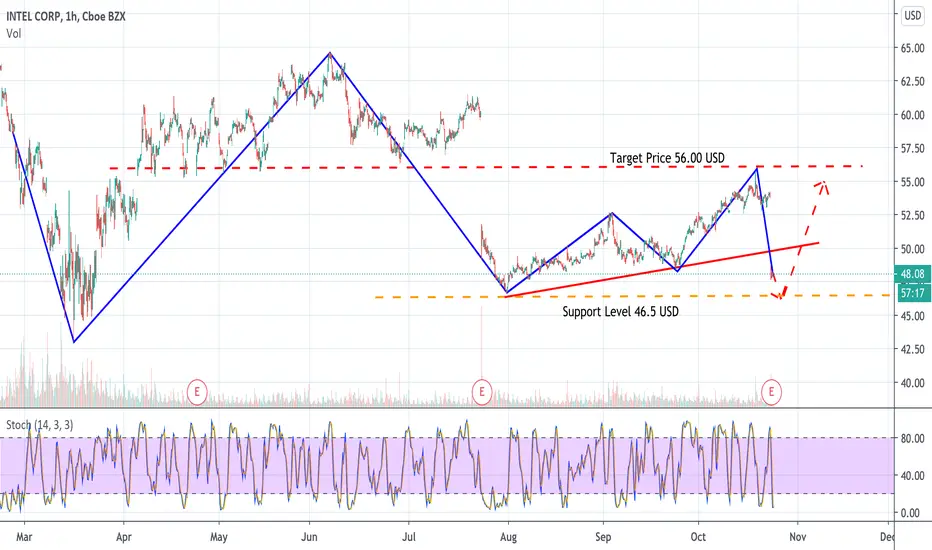932x550 pixels.
Task: Click the Target Price 56.00 USD label
Action: [x=667, y=158]
